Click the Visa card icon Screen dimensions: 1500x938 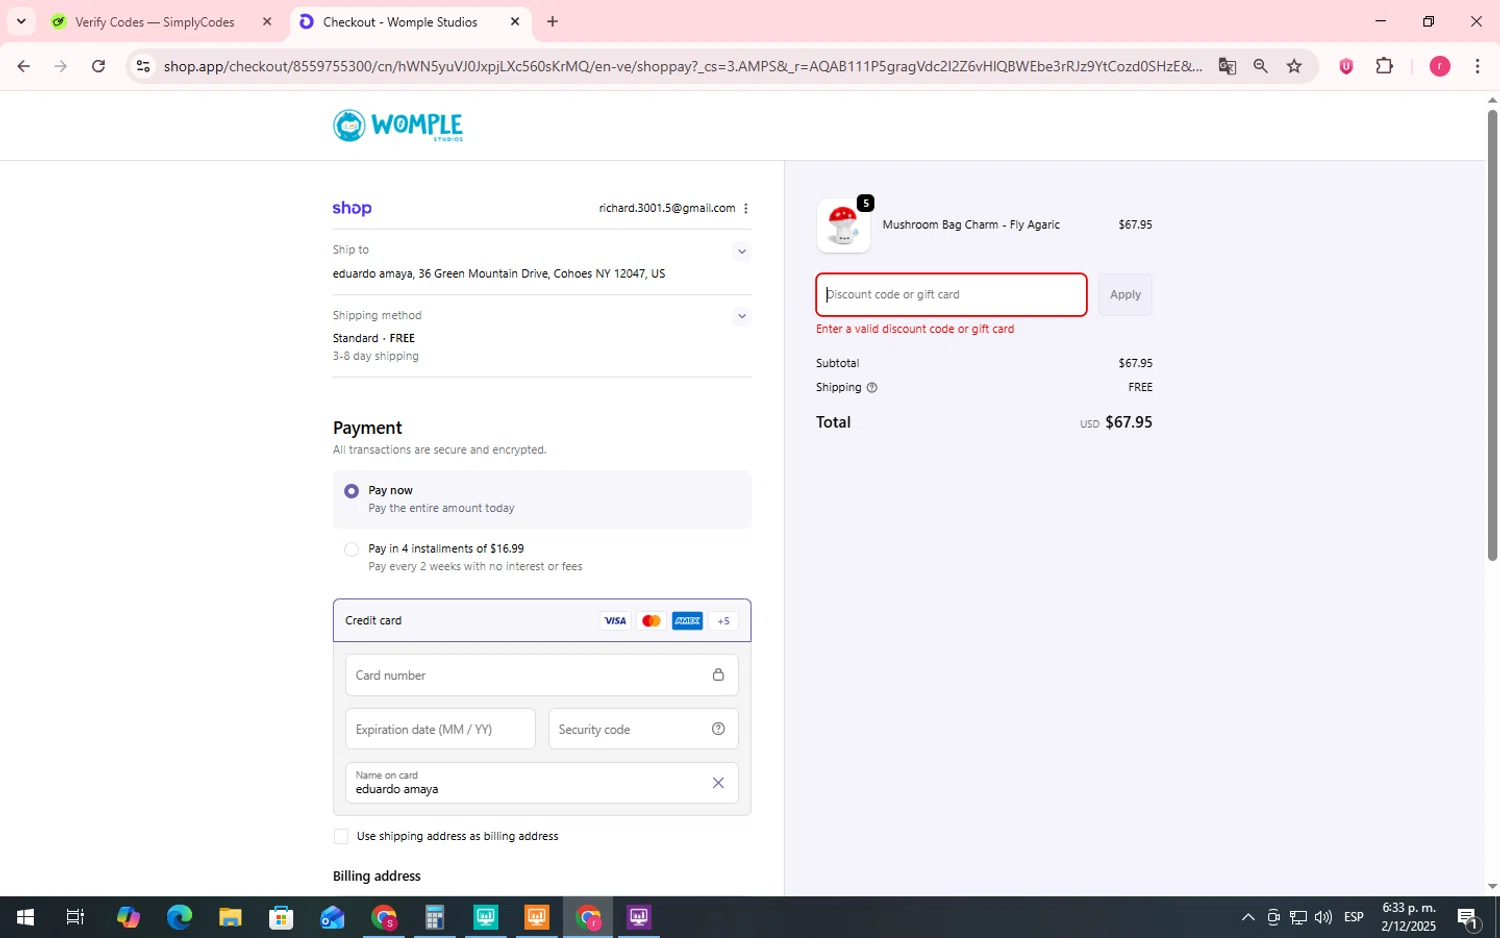coord(615,621)
